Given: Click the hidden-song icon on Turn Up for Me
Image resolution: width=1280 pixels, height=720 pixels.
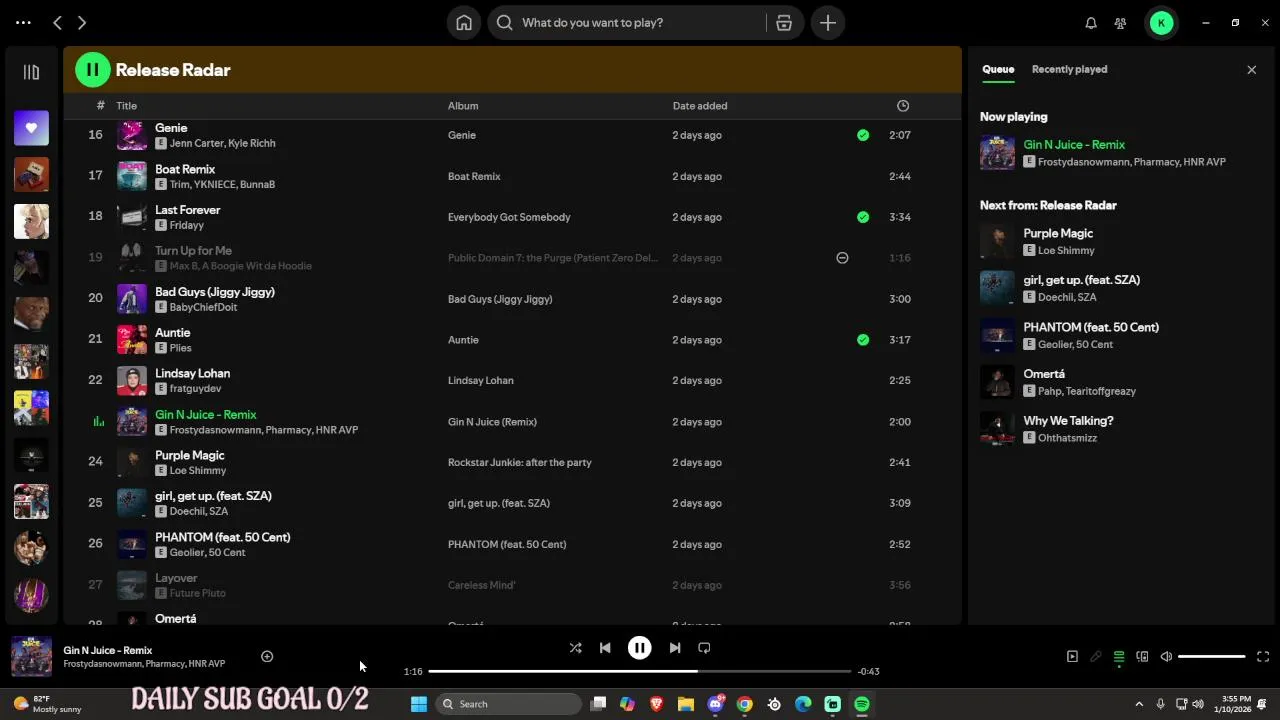Looking at the screenshot, I should [x=842, y=258].
